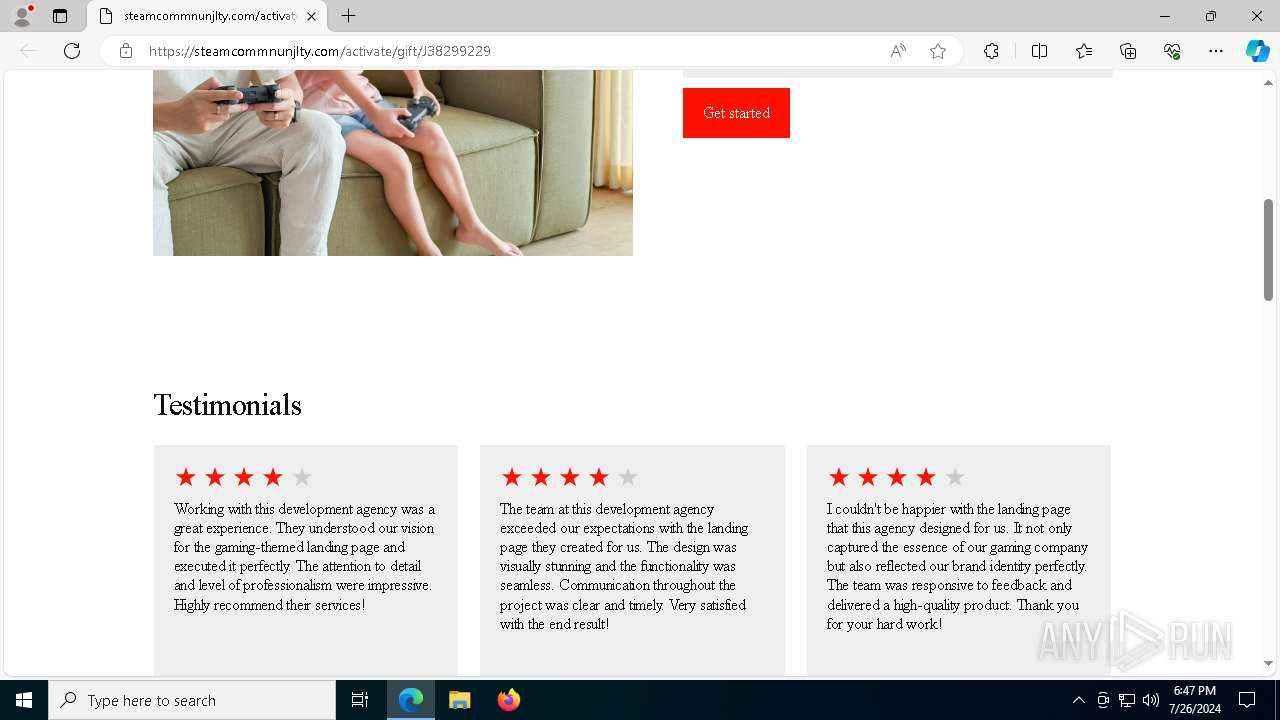Open the notification center icon
This screenshot has height=720, width=1280.
pos(1248,700)
